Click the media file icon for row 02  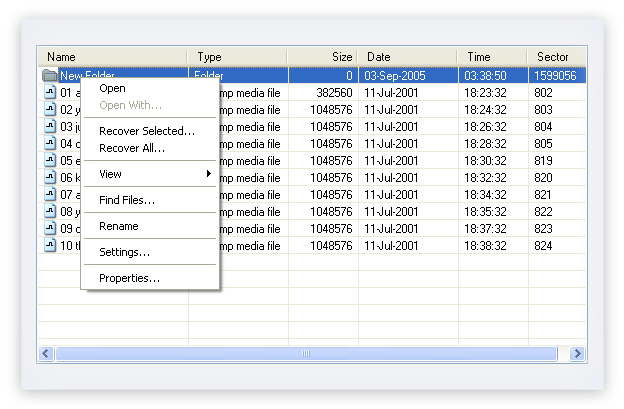pos(50,109)
